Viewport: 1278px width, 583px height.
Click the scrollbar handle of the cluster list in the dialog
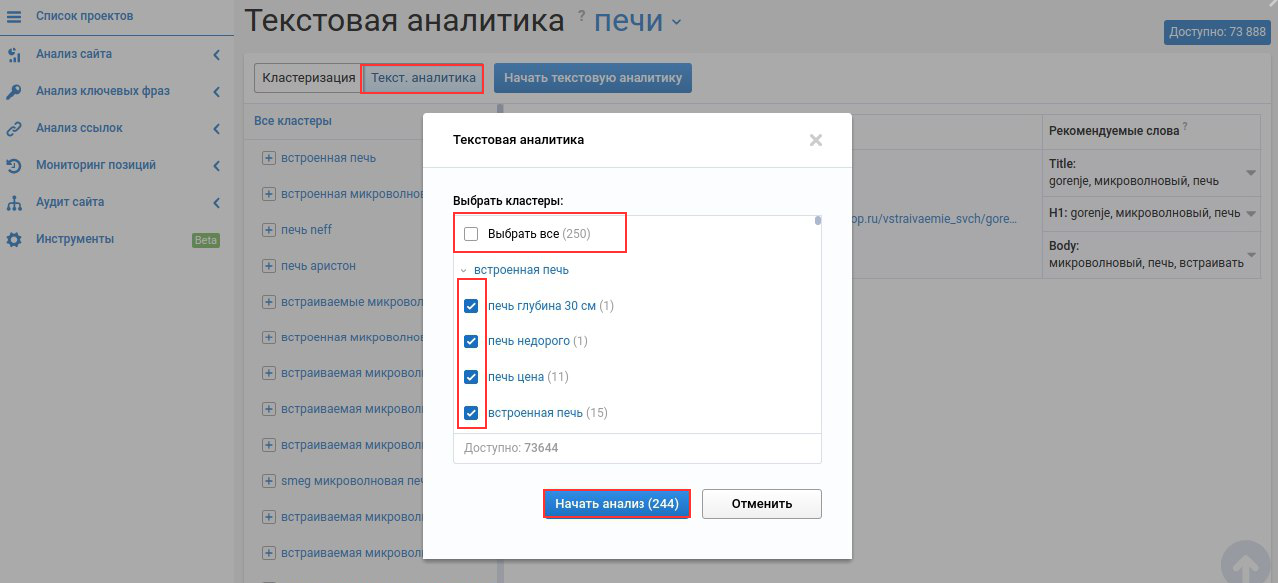click(817, 221)
